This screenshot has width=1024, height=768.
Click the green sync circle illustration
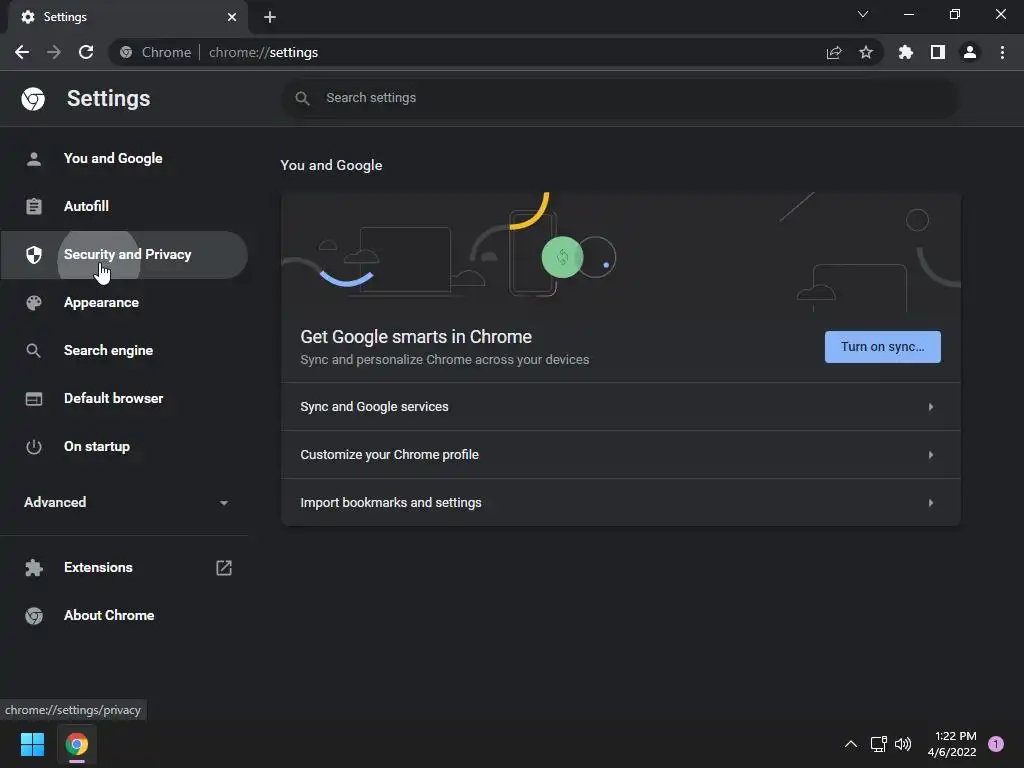click(x=562, y=257)
